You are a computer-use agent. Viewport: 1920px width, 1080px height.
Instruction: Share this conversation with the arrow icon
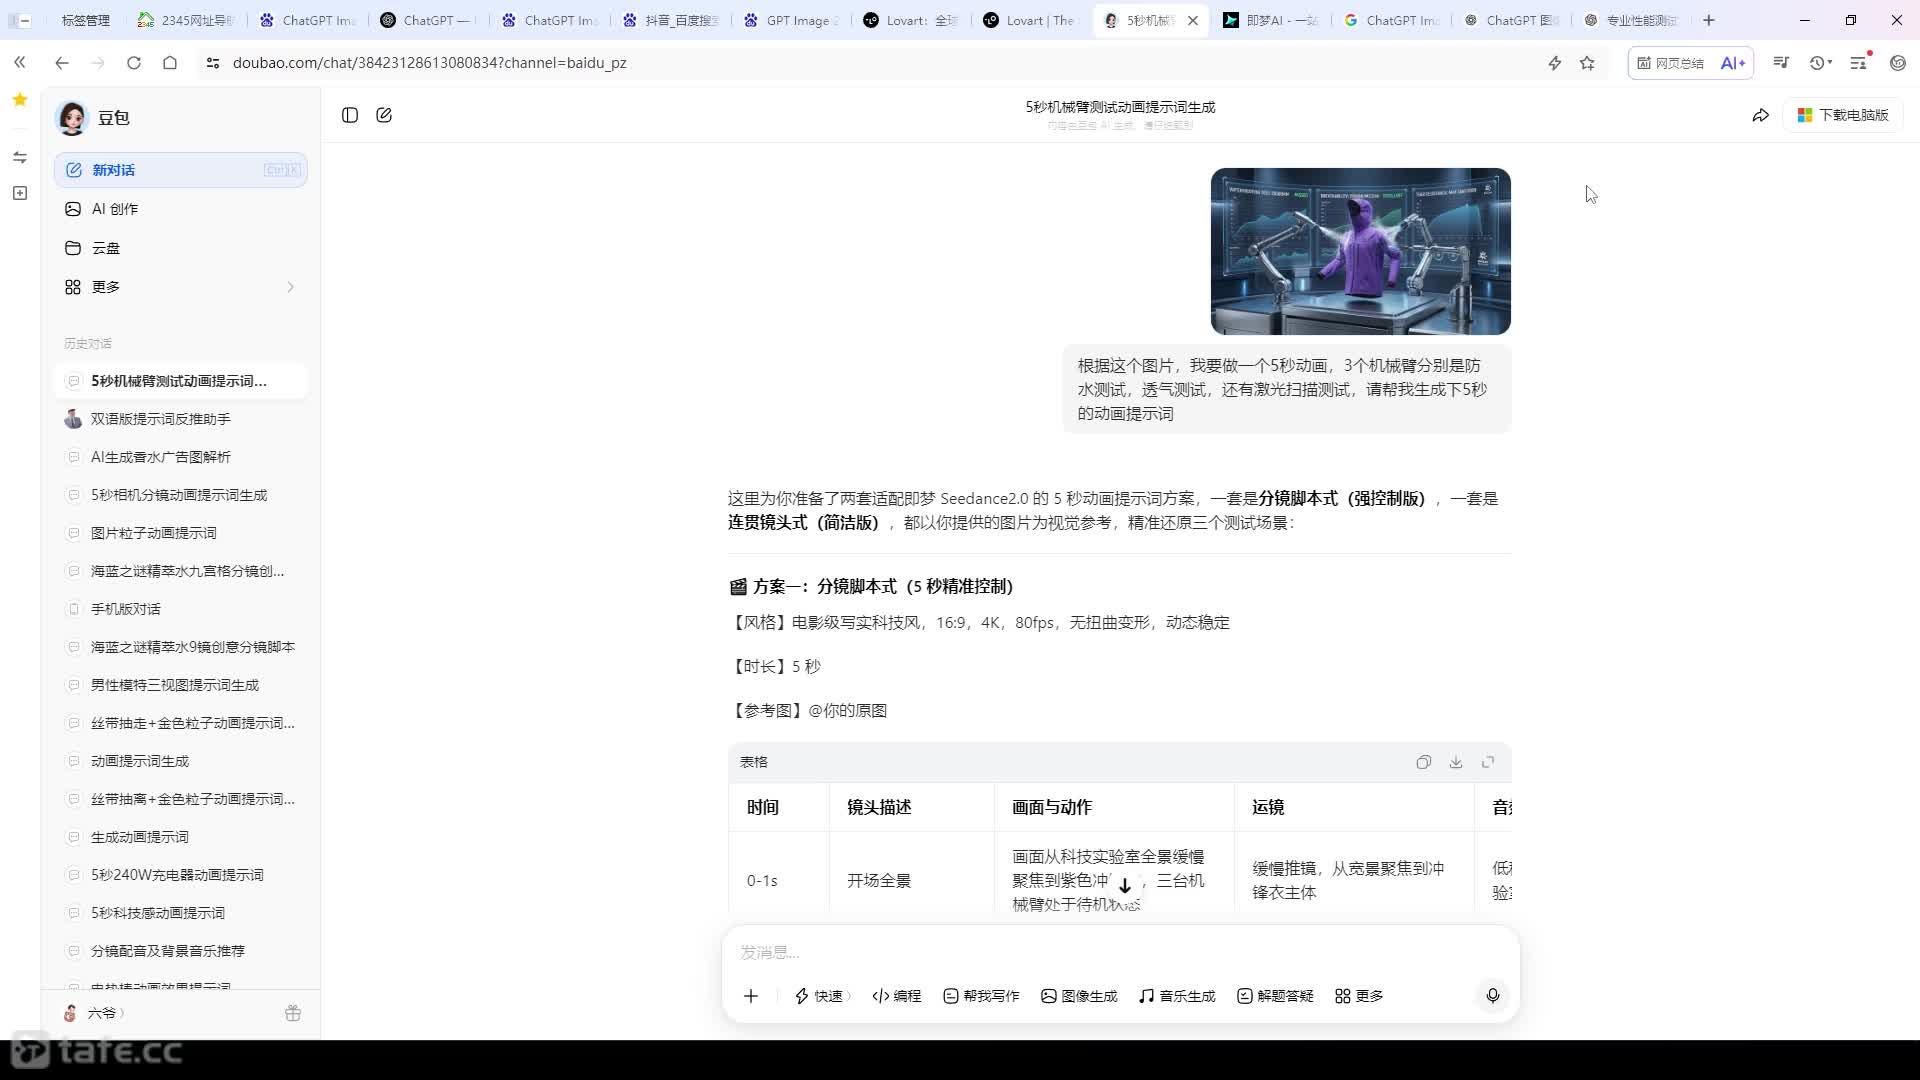pyautogui.click(x=1761, y=115)
